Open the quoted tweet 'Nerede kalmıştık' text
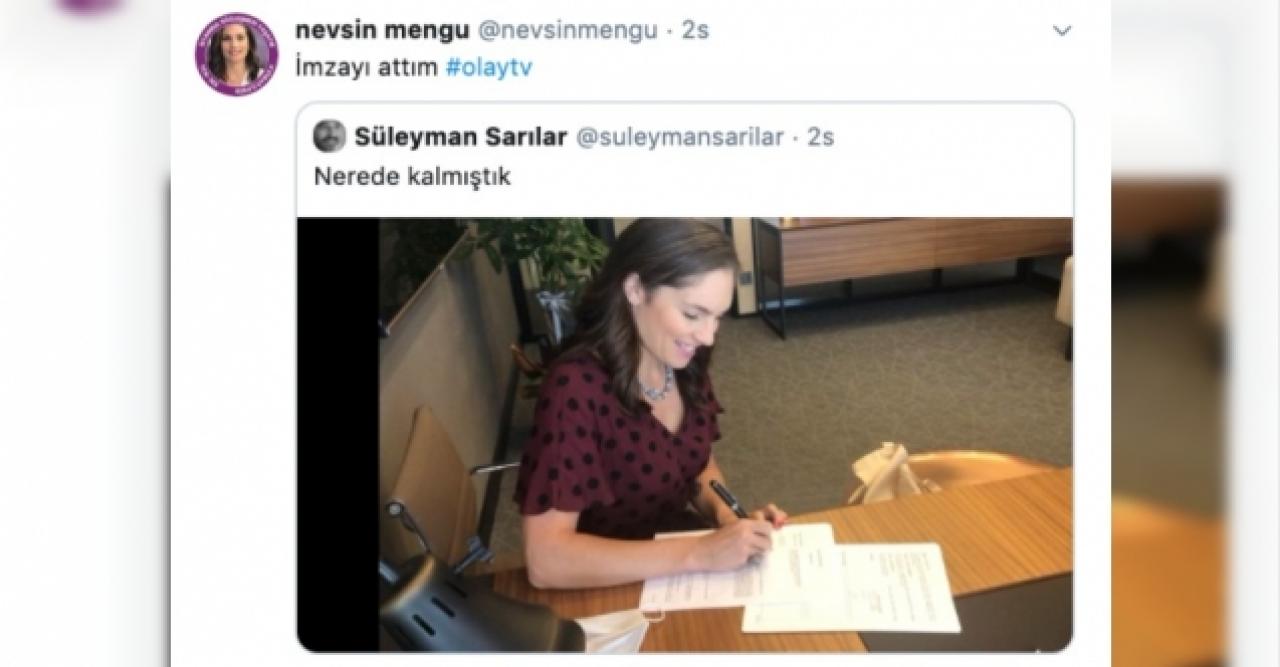 (412, 177)
